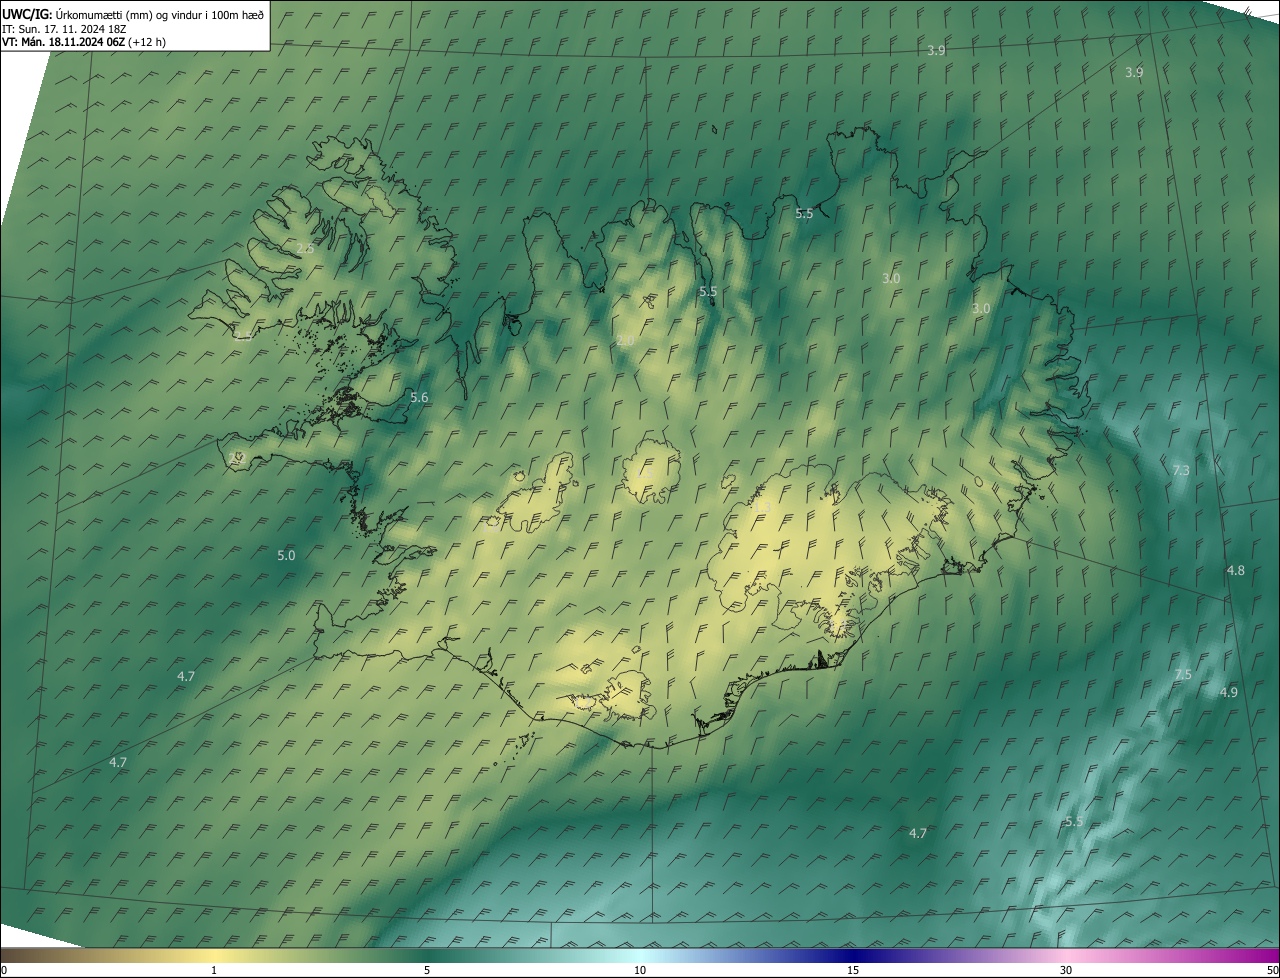Click the 15 tick label on the color scale
Viewport: 1280px width, 978px height.
pos(853,970)
